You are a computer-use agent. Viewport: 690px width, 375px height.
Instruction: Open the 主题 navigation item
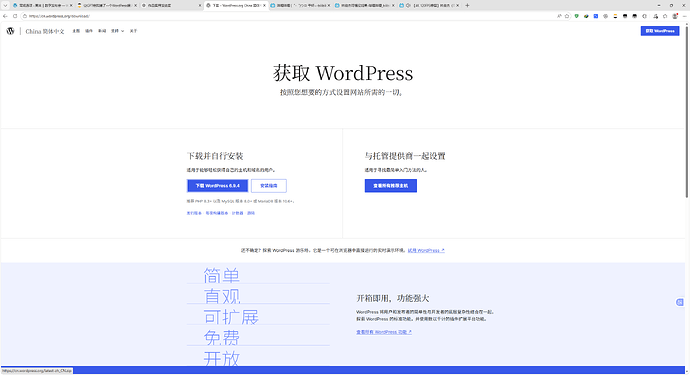[x=76, y=31]
